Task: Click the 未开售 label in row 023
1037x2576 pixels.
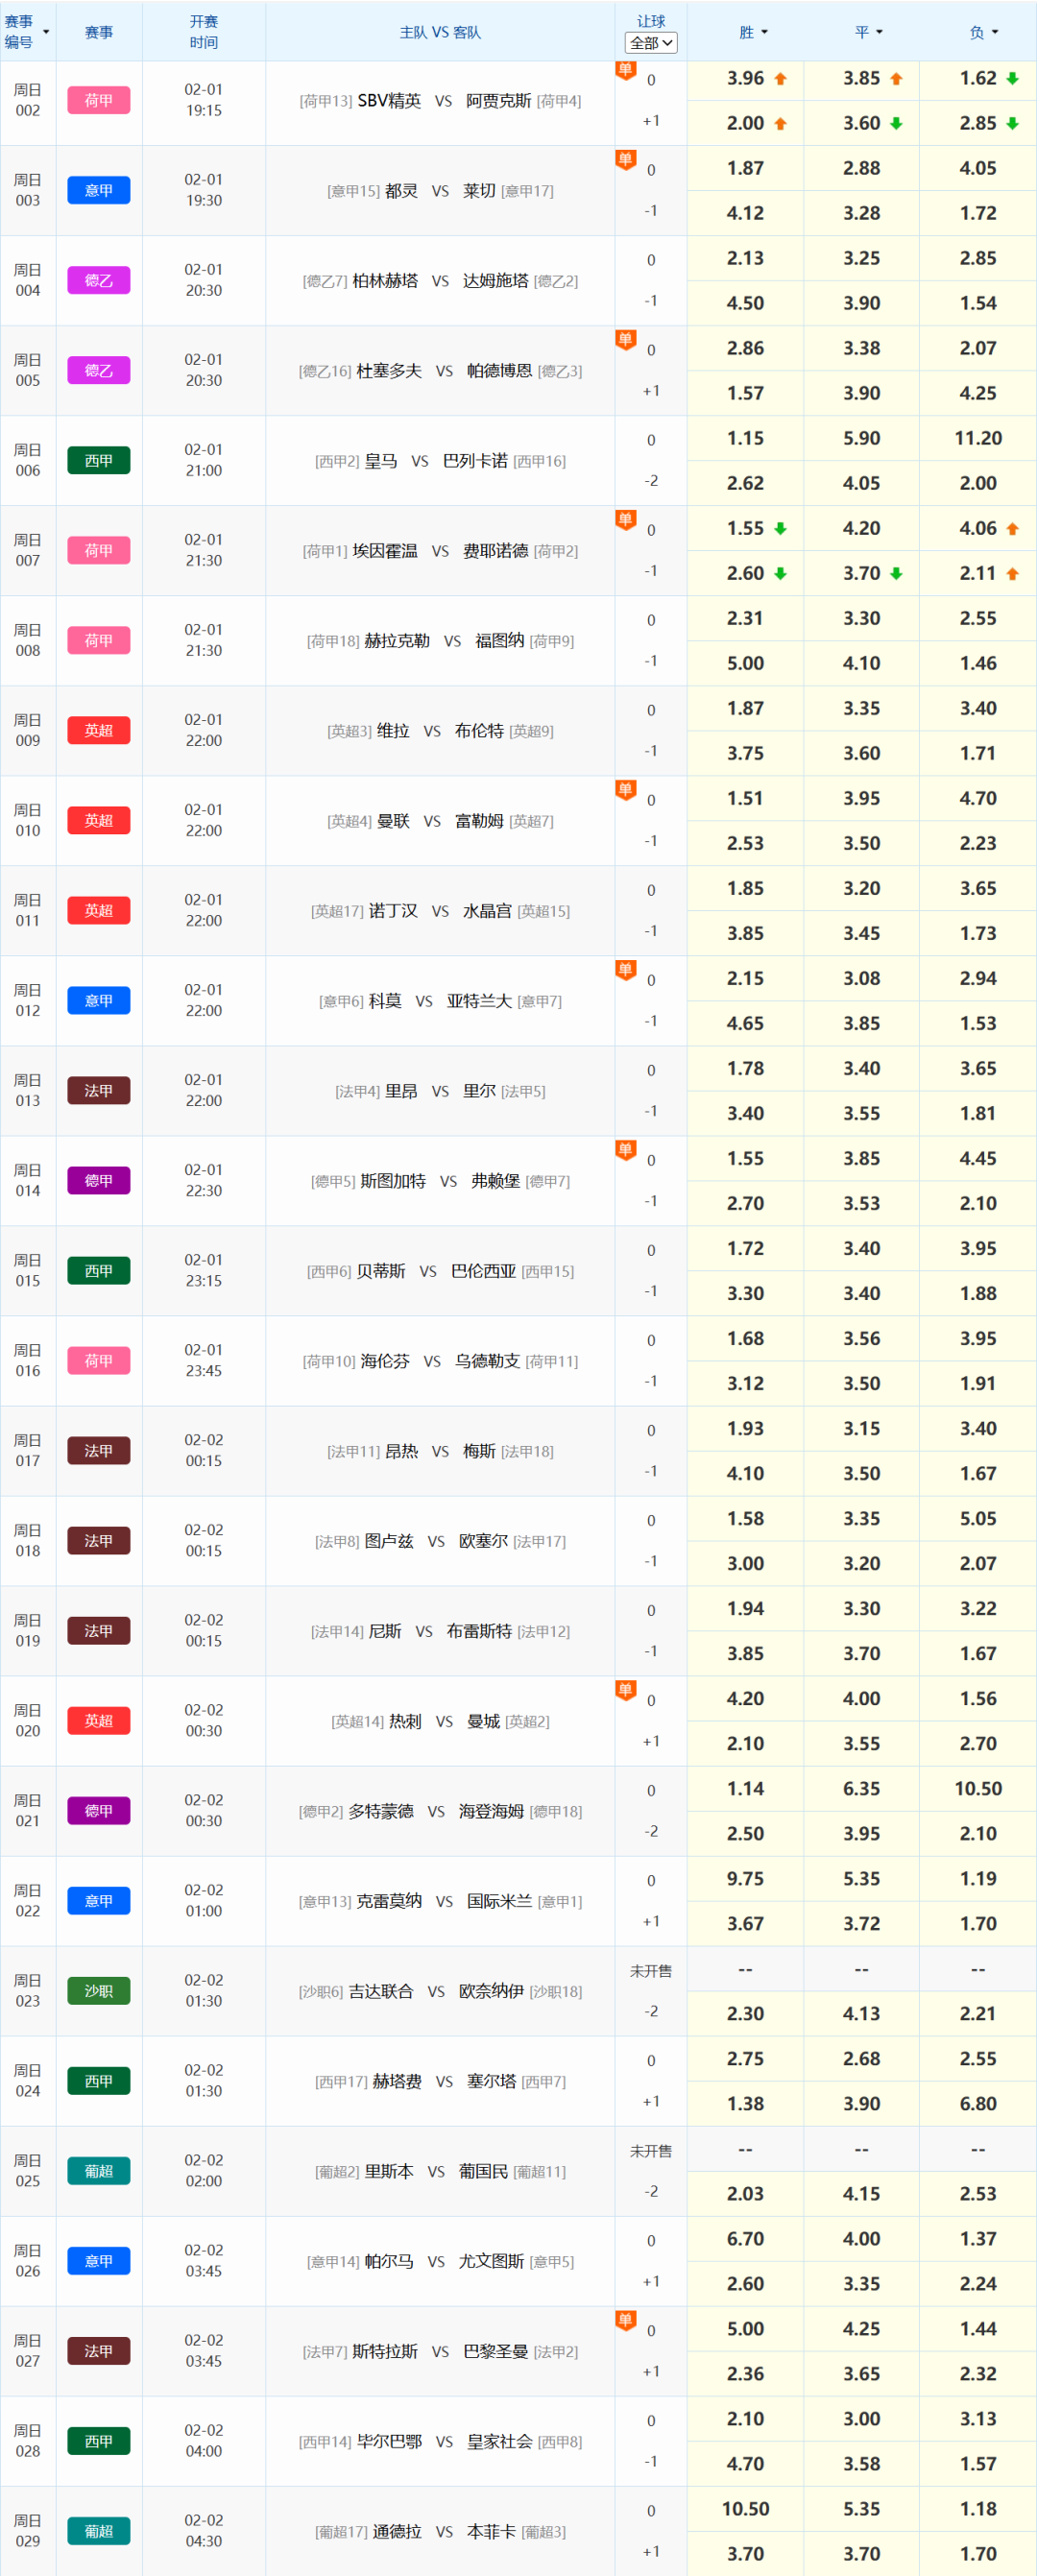Action: tap(651, 1970)
